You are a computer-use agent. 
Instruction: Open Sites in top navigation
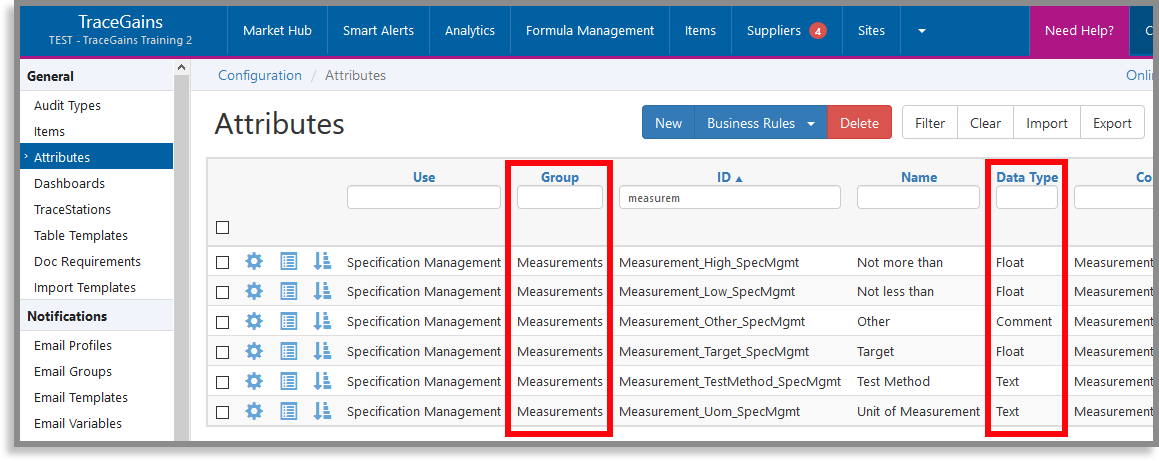tap(871, 31)
